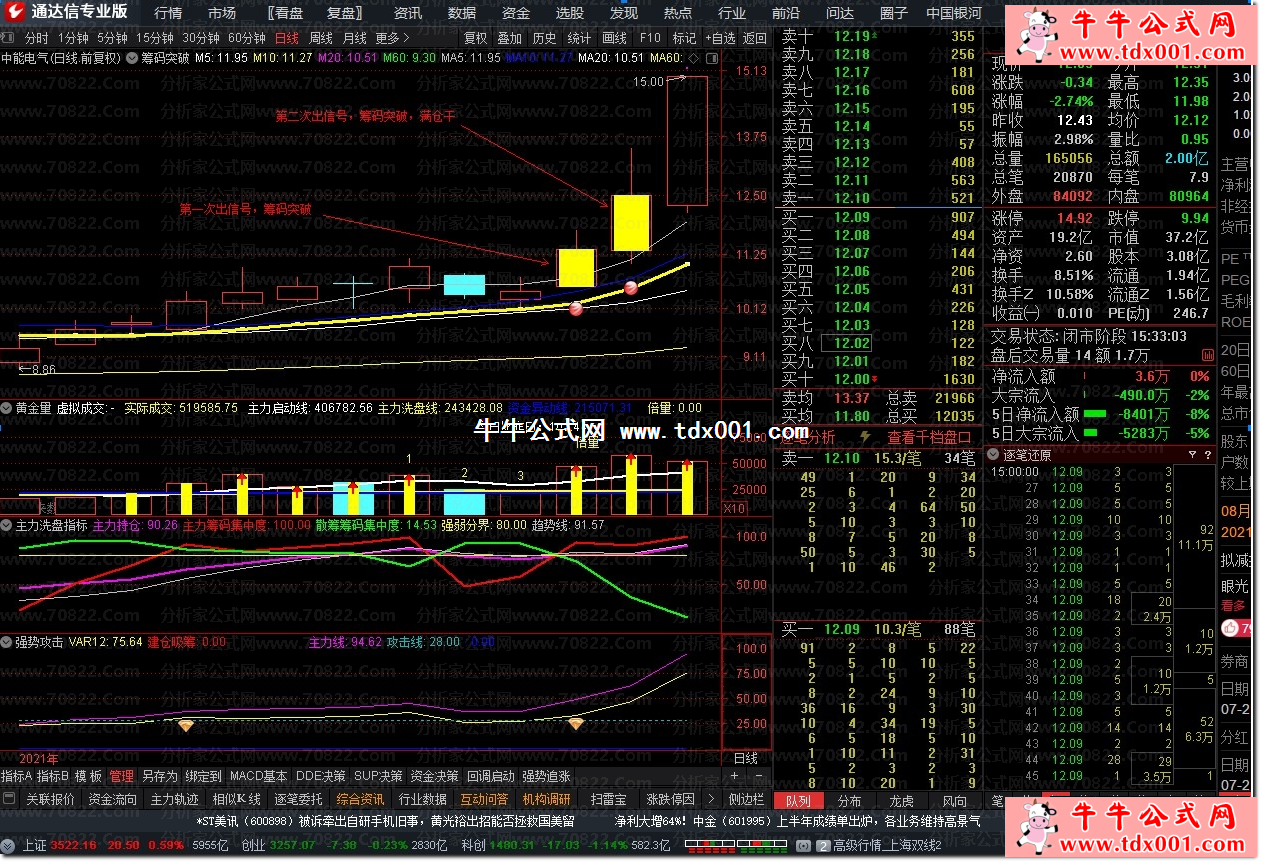
Task: Click 查看千档盘口 link
Action: coord(929,437)
